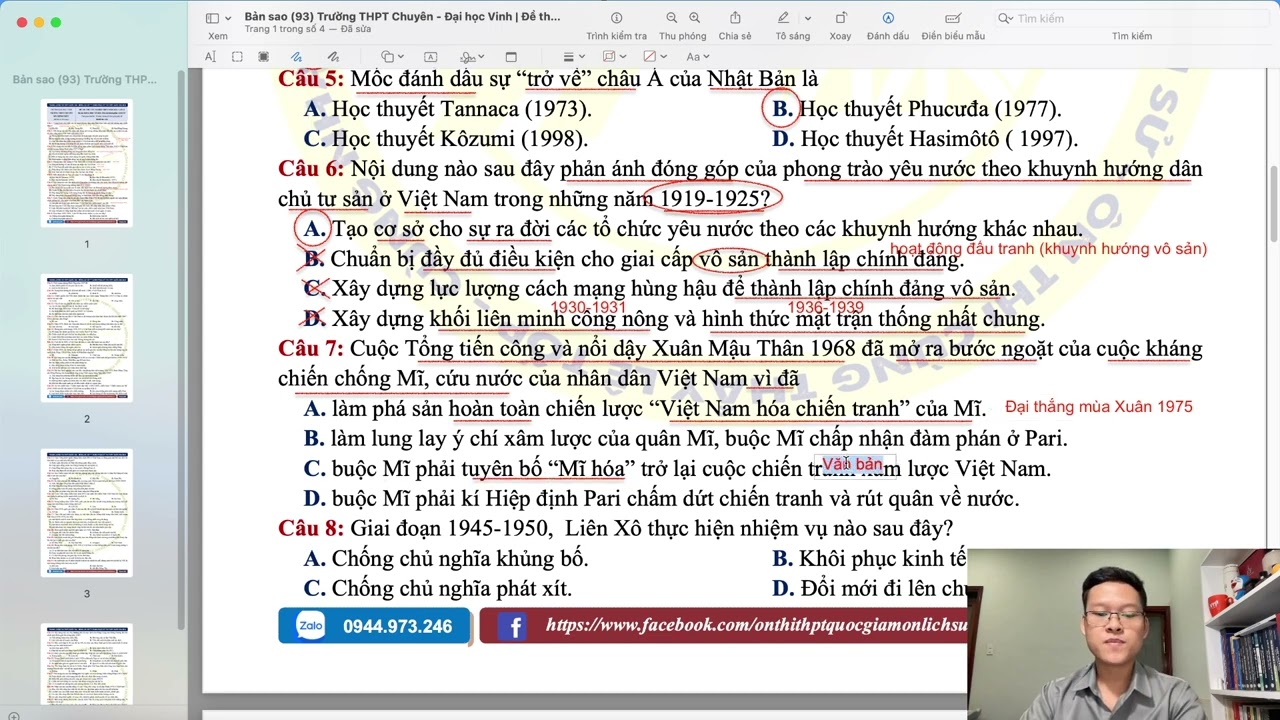Screen dimensions: 1280x720
Task: Click the Câu 7 heading label
Action: [311, 349]
